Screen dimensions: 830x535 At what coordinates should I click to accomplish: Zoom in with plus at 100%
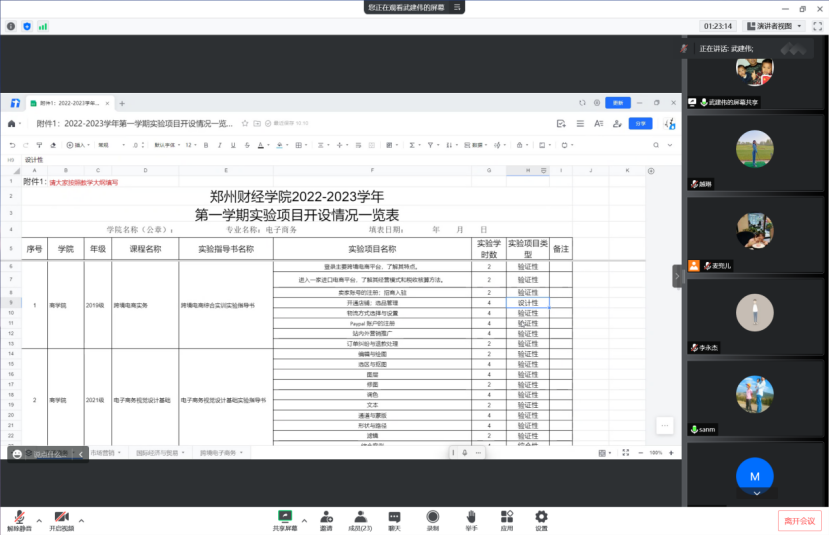click(671, 453)
